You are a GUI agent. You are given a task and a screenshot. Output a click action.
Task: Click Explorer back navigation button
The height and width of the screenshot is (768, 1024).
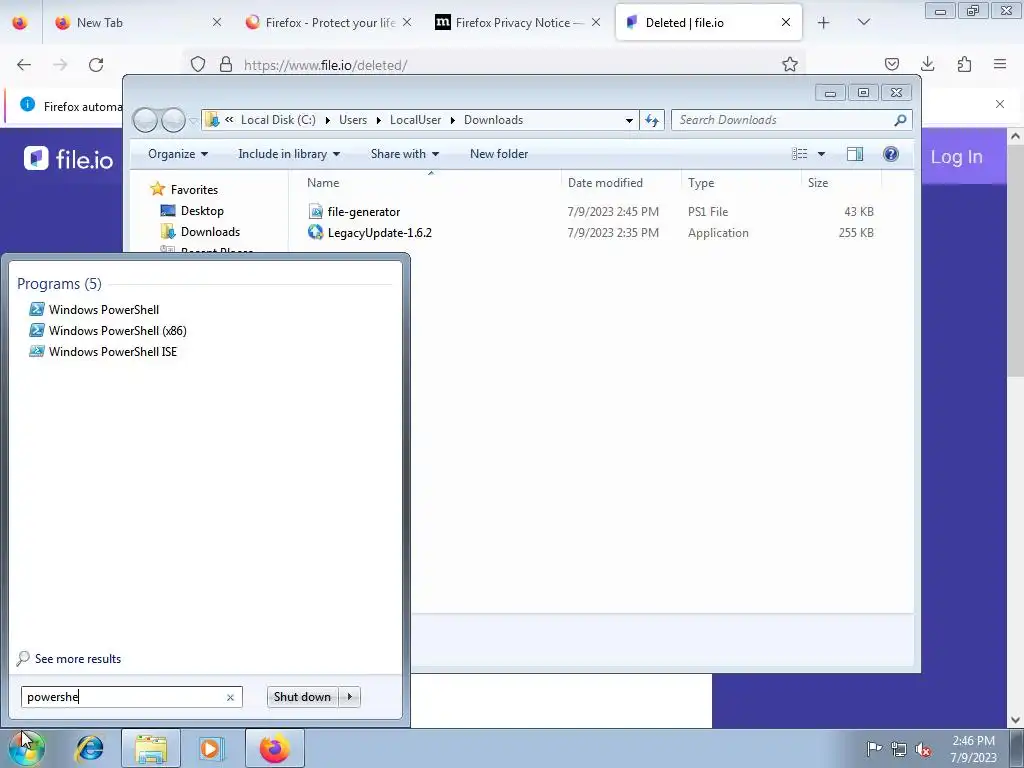(x=145, y=120)
